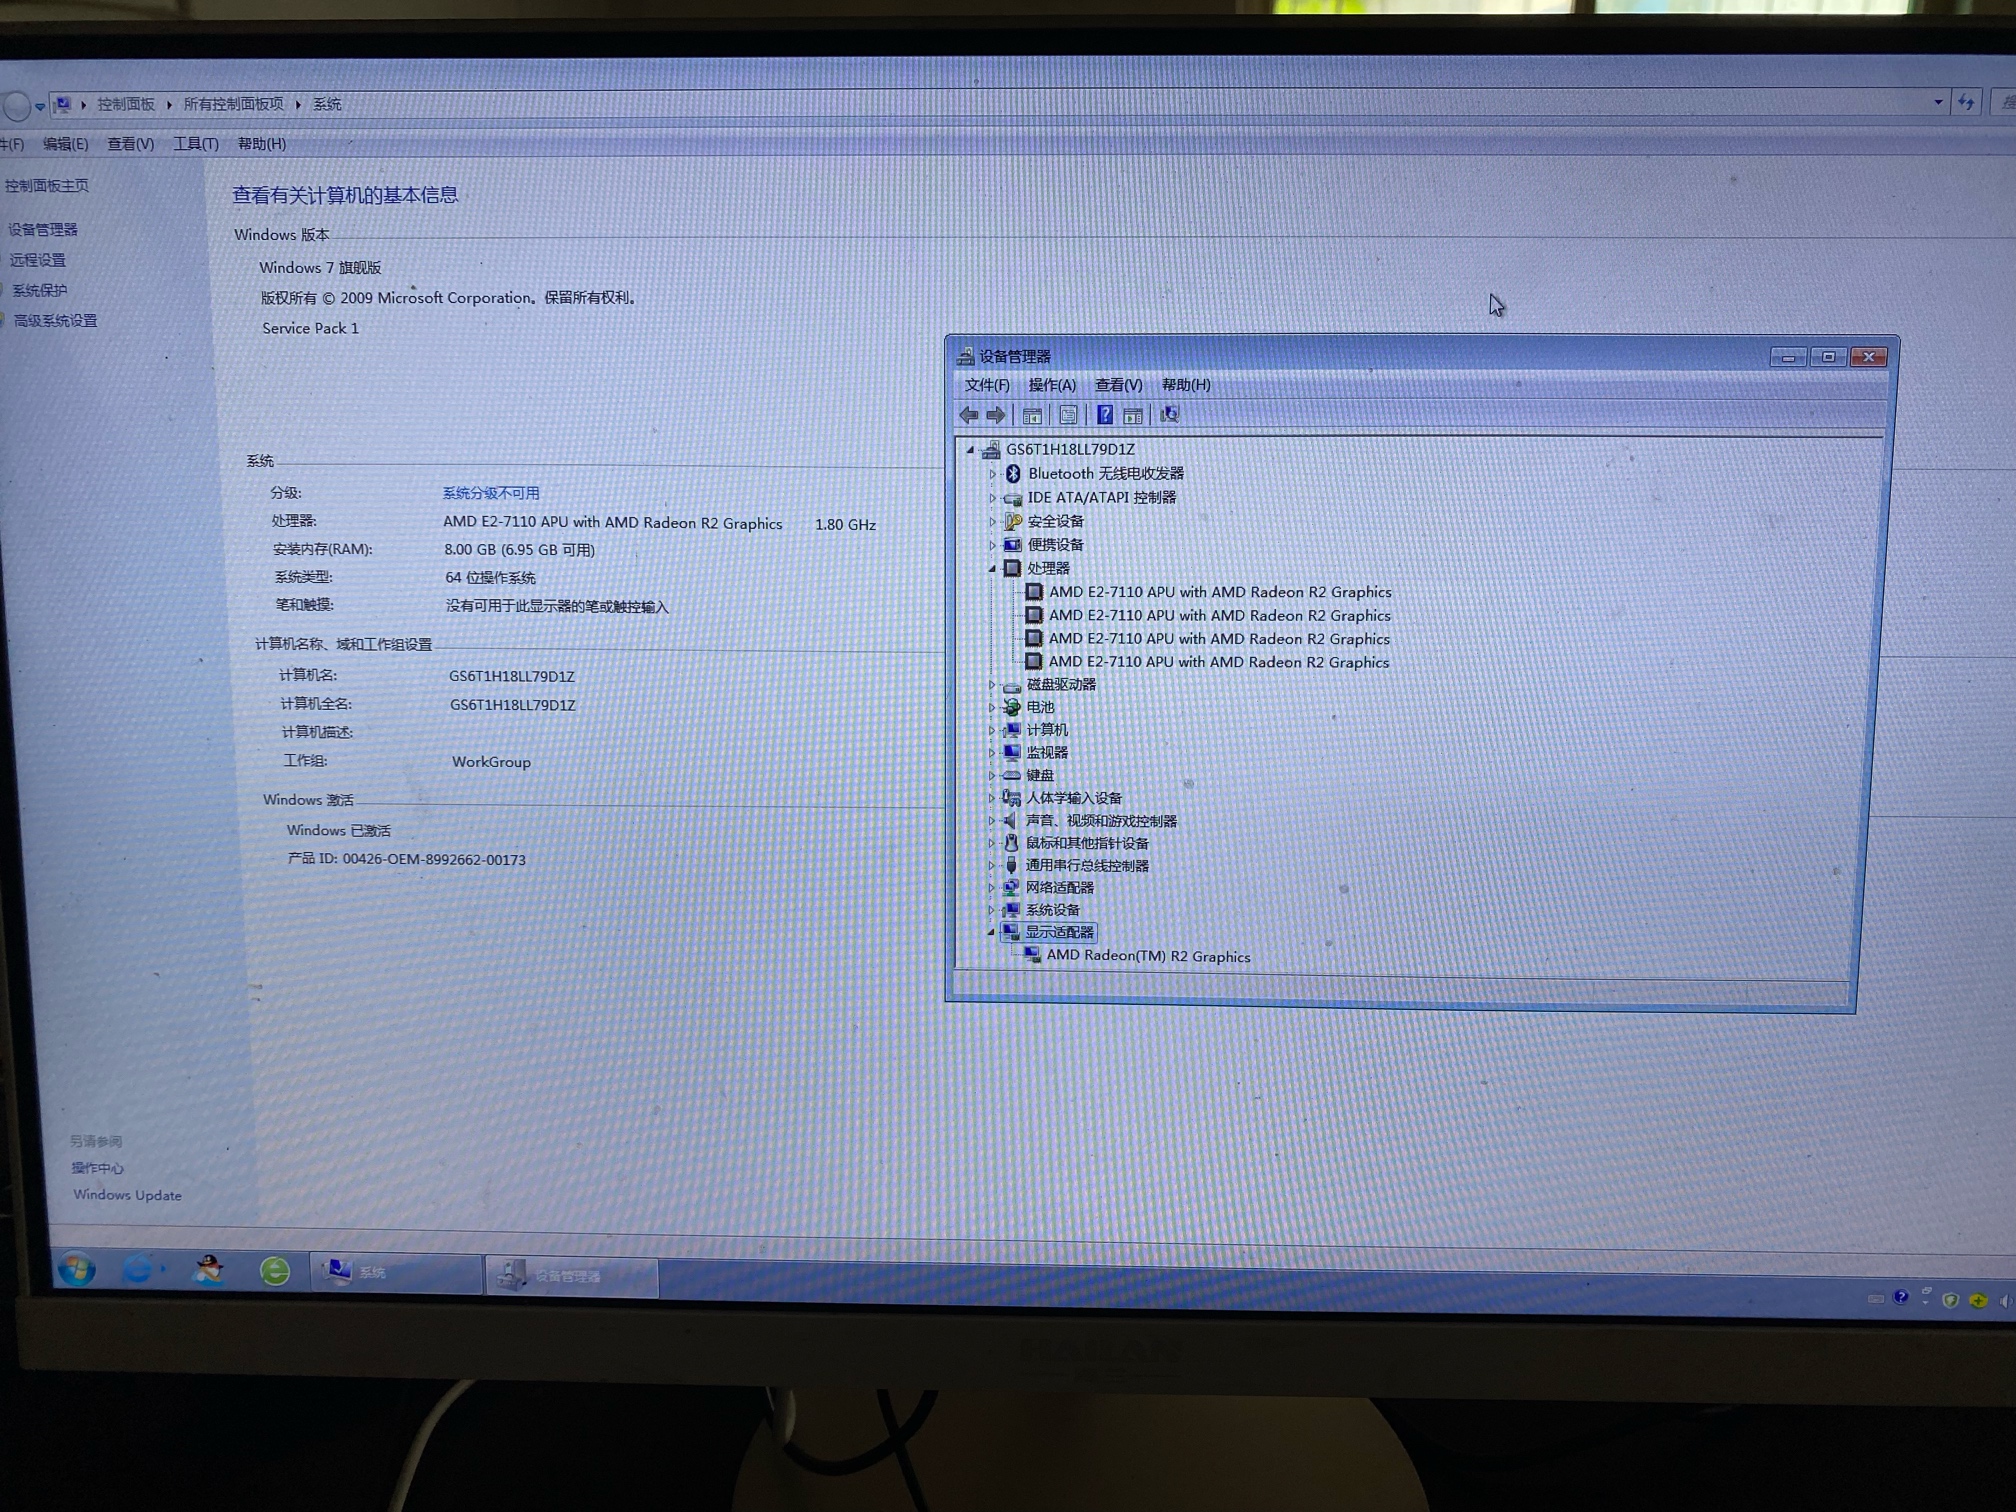Open 操作(A) menu in Device Manager
Image resolution: width=2016 pixels, height=1512 pixels.
pos(1052,385)
